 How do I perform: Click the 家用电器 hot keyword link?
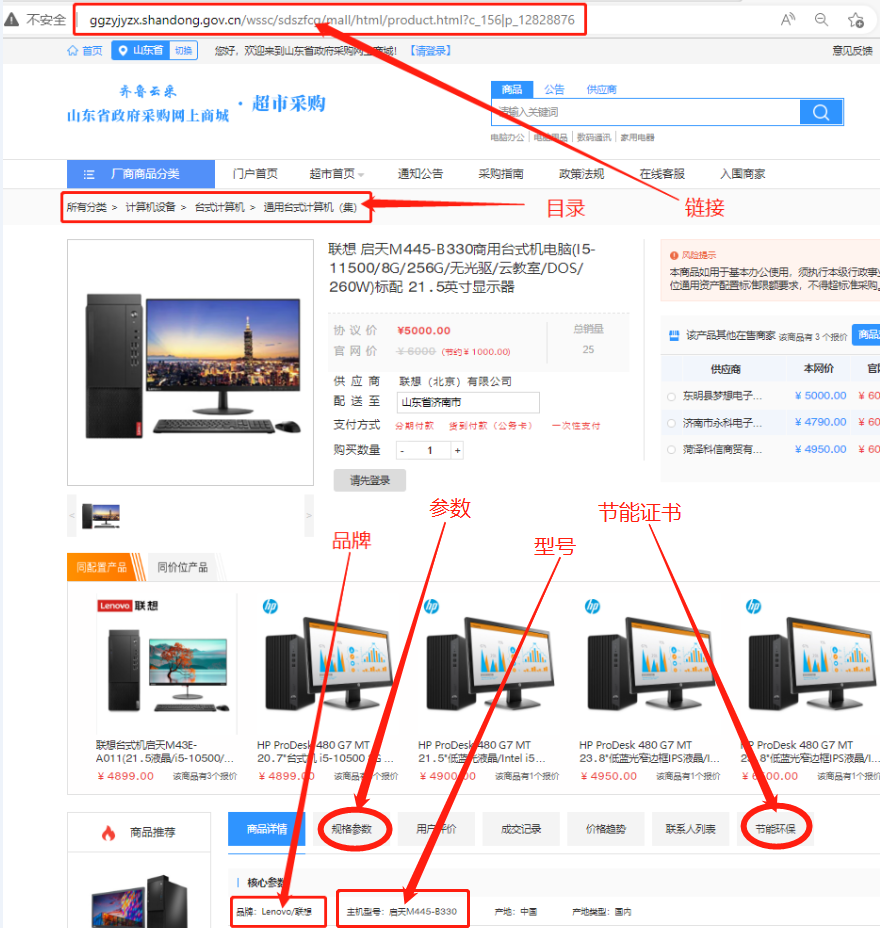638,137
